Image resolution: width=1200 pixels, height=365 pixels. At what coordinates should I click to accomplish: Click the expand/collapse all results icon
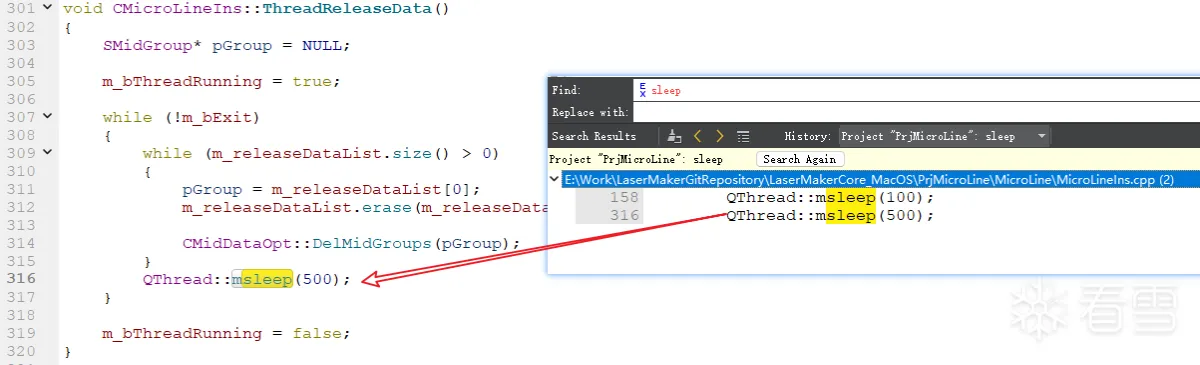(x=743, y=136)
